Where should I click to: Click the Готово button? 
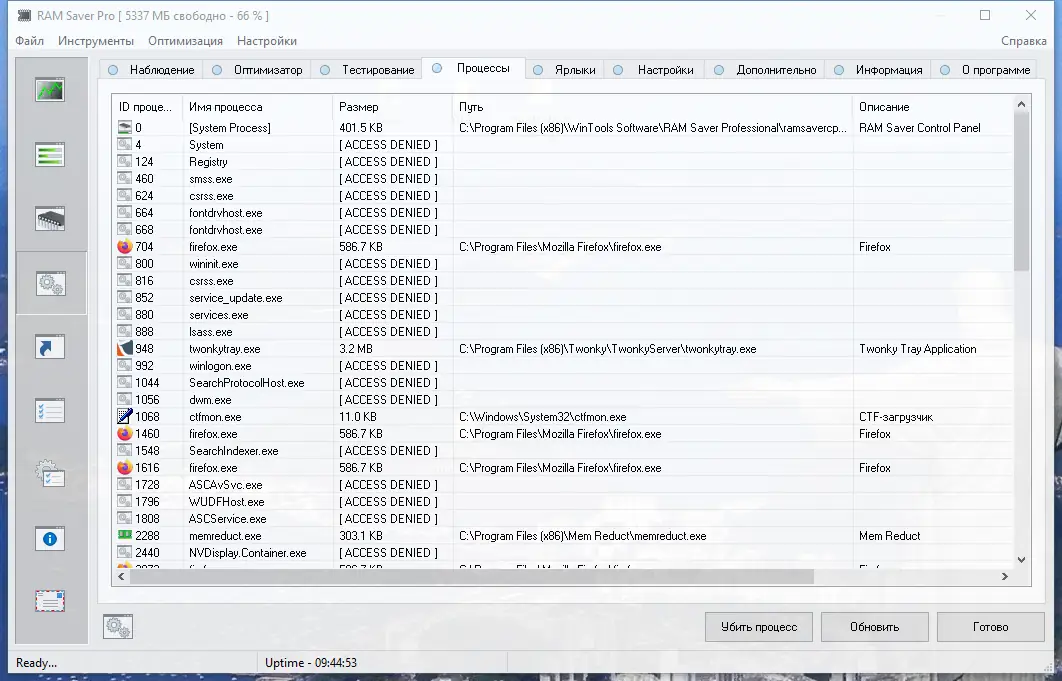990,627
